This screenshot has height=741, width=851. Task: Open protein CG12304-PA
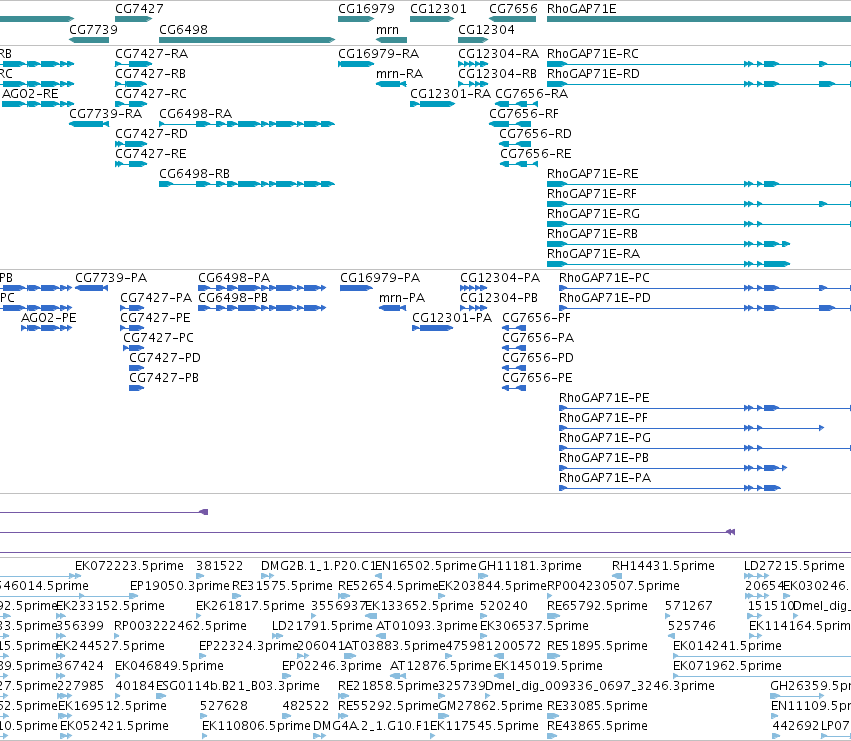pos(500,278)
